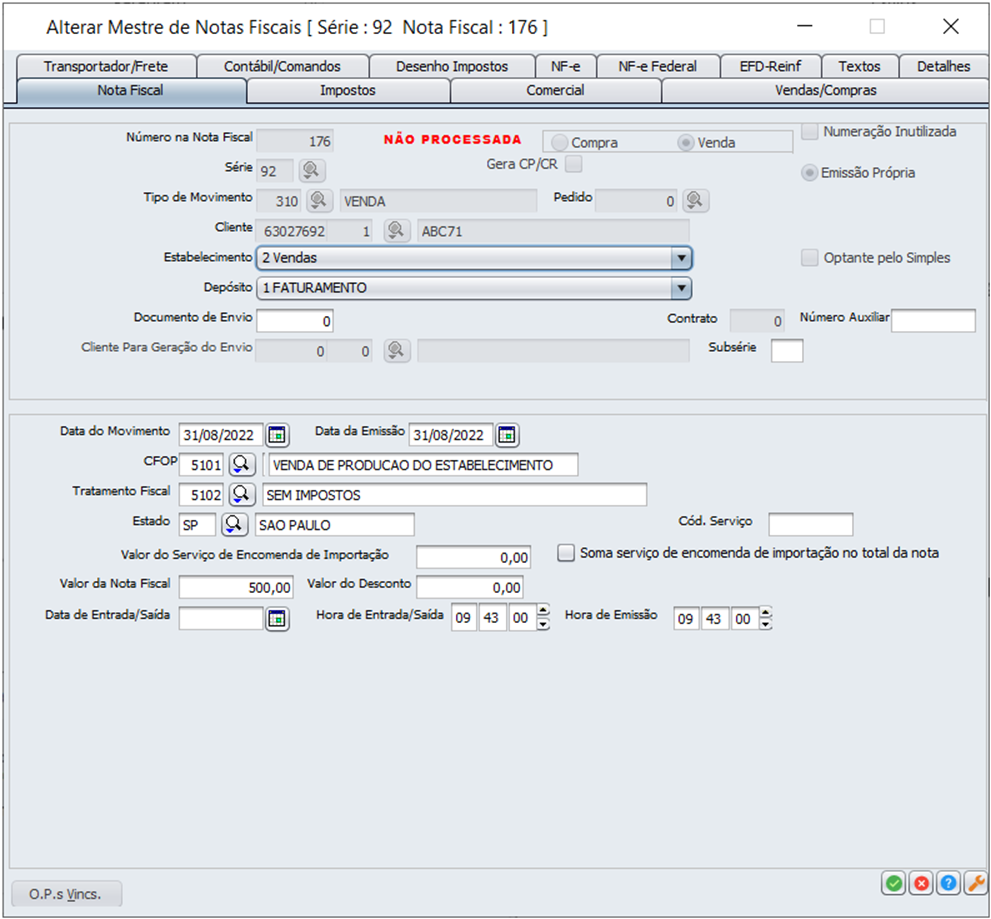Image resolution: width=991 pixels, height=919 pixels.
Task: Open calendar for Data da Emissão
Action: tap(507, 435)
